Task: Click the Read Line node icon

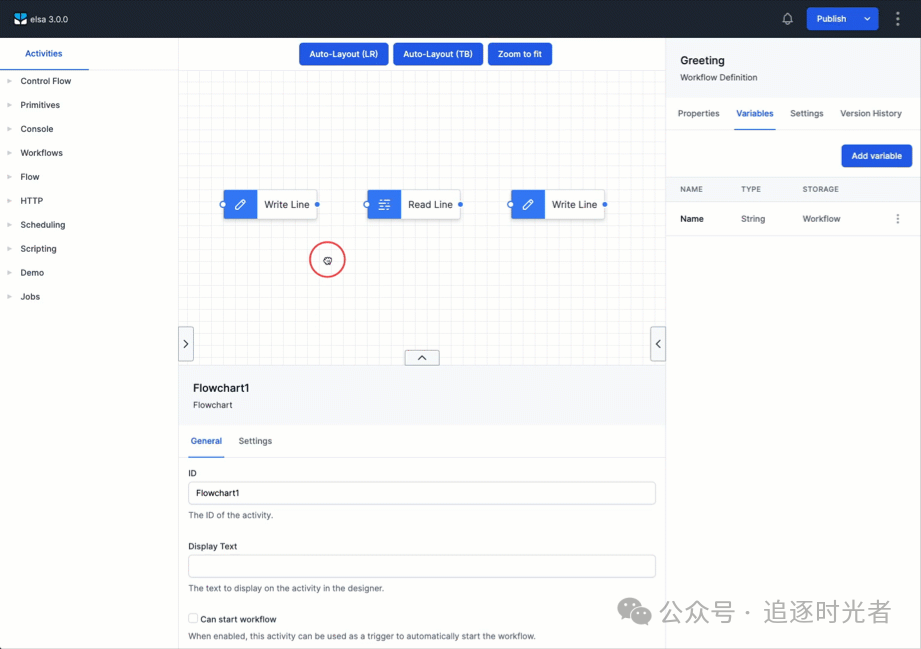Action: click(384, 204)
